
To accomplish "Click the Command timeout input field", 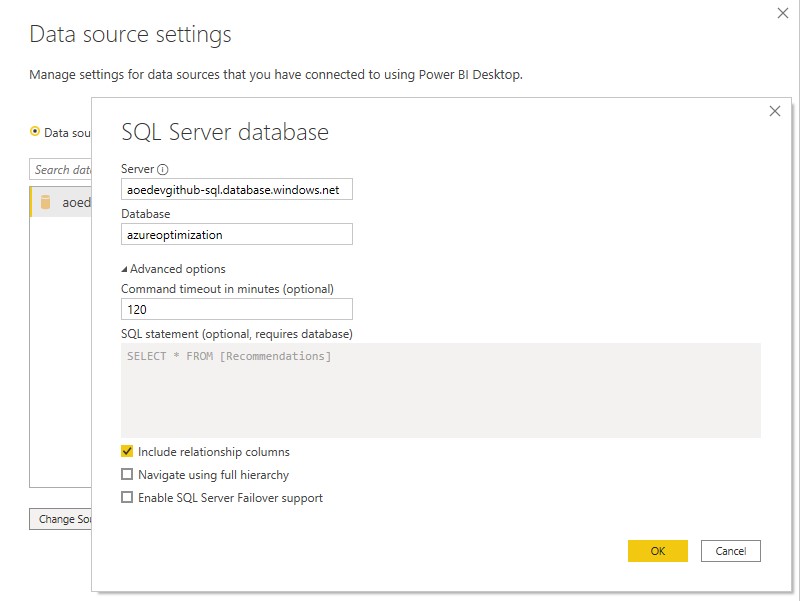I will pos(237,309).
